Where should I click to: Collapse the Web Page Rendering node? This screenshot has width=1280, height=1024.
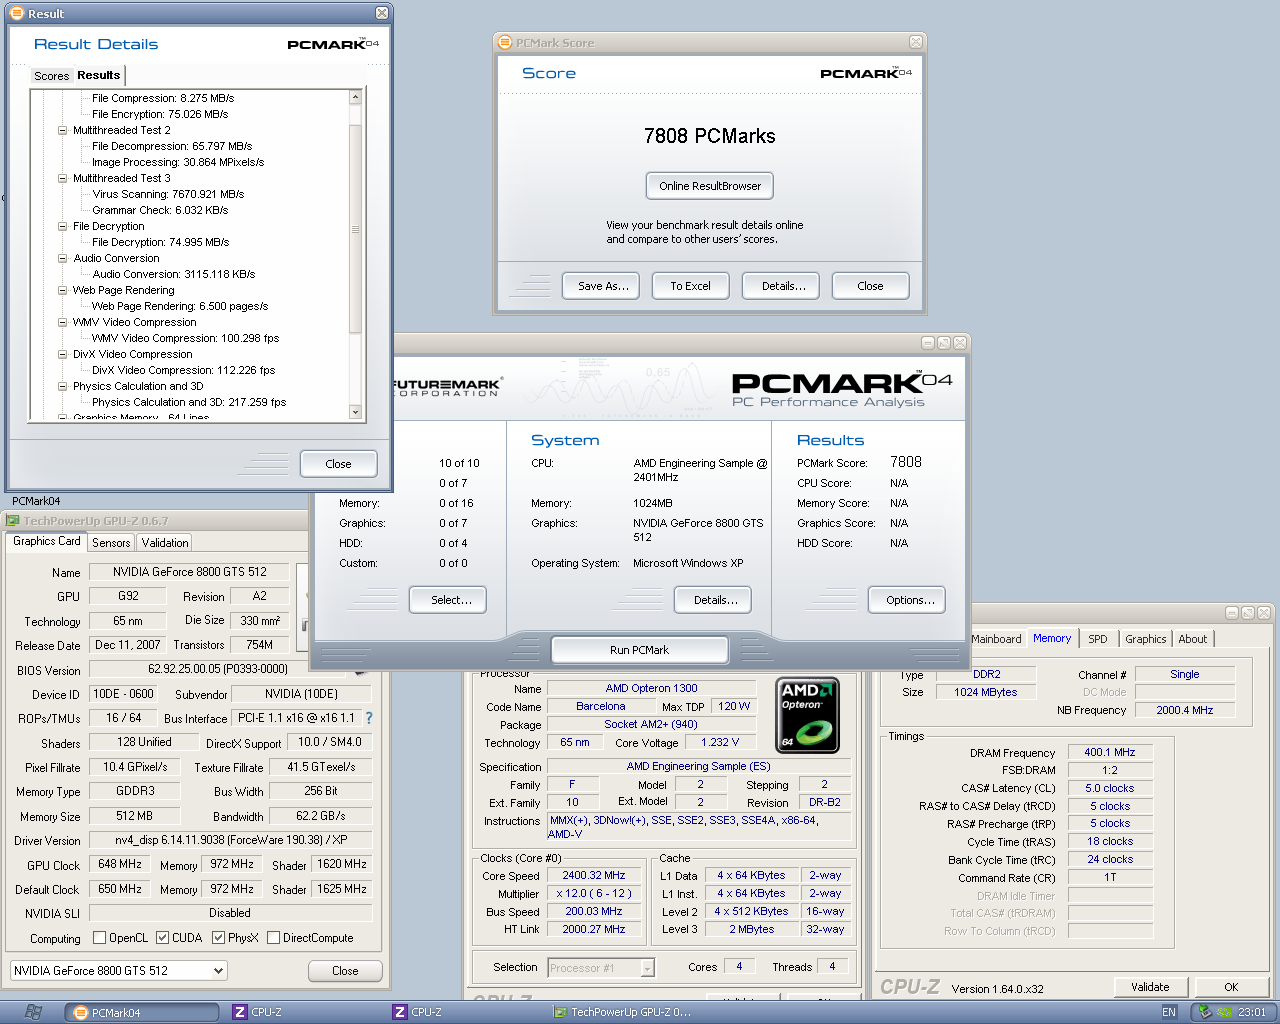tap(62, 290)
